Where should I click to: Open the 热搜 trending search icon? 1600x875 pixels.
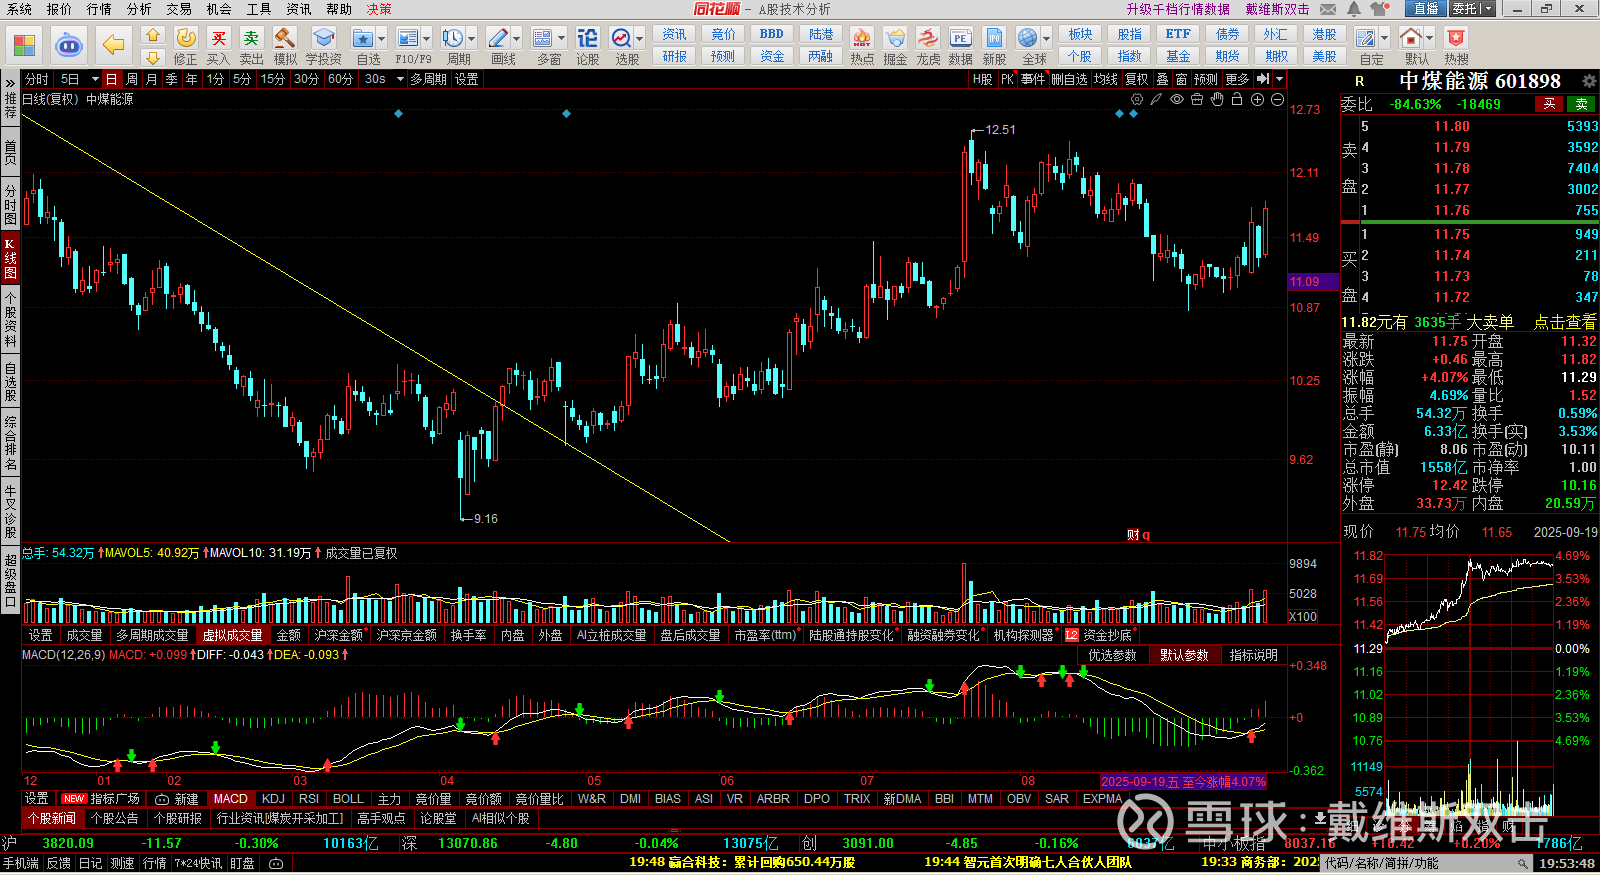click(x=1456, y=39)
